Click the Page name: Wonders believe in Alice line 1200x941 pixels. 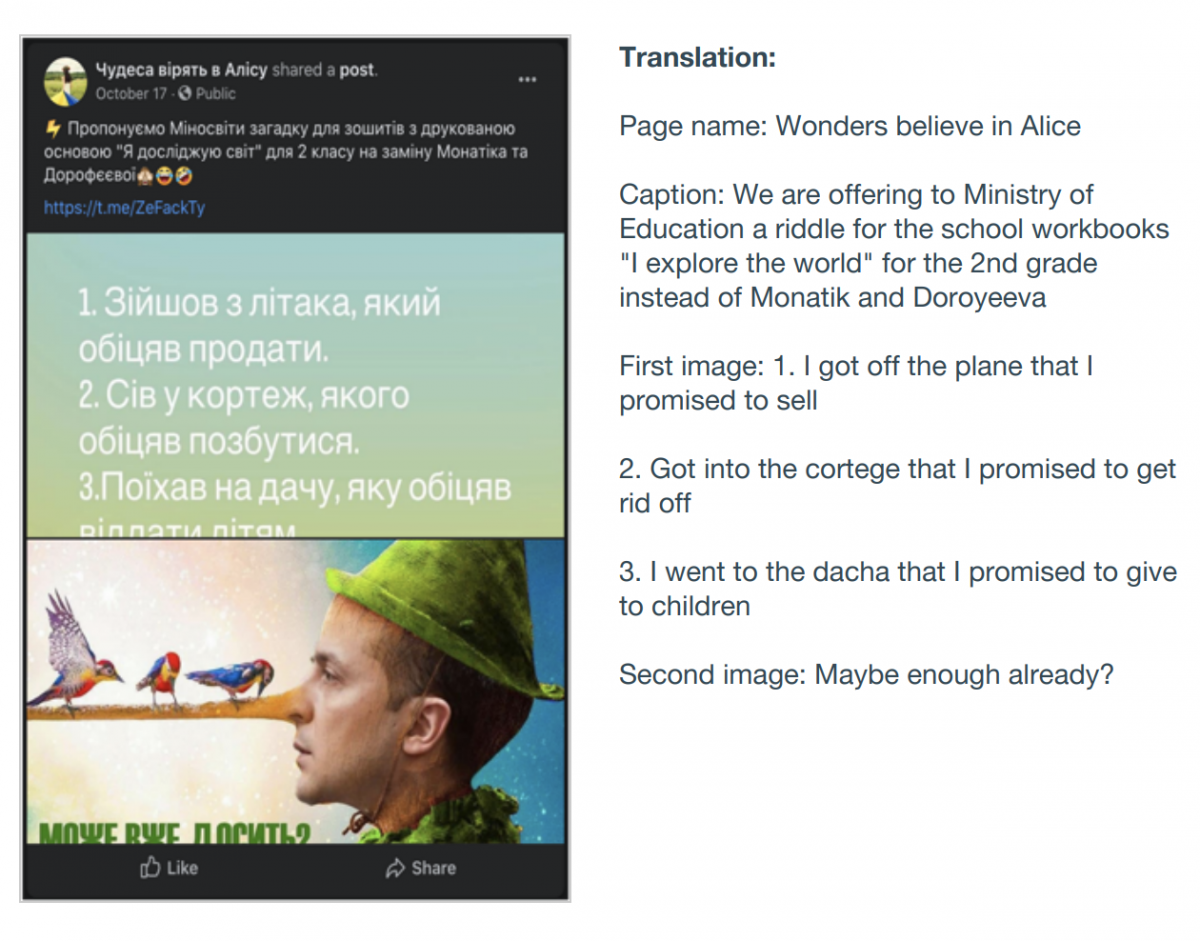pyautogui.click(x=850, y=126)
